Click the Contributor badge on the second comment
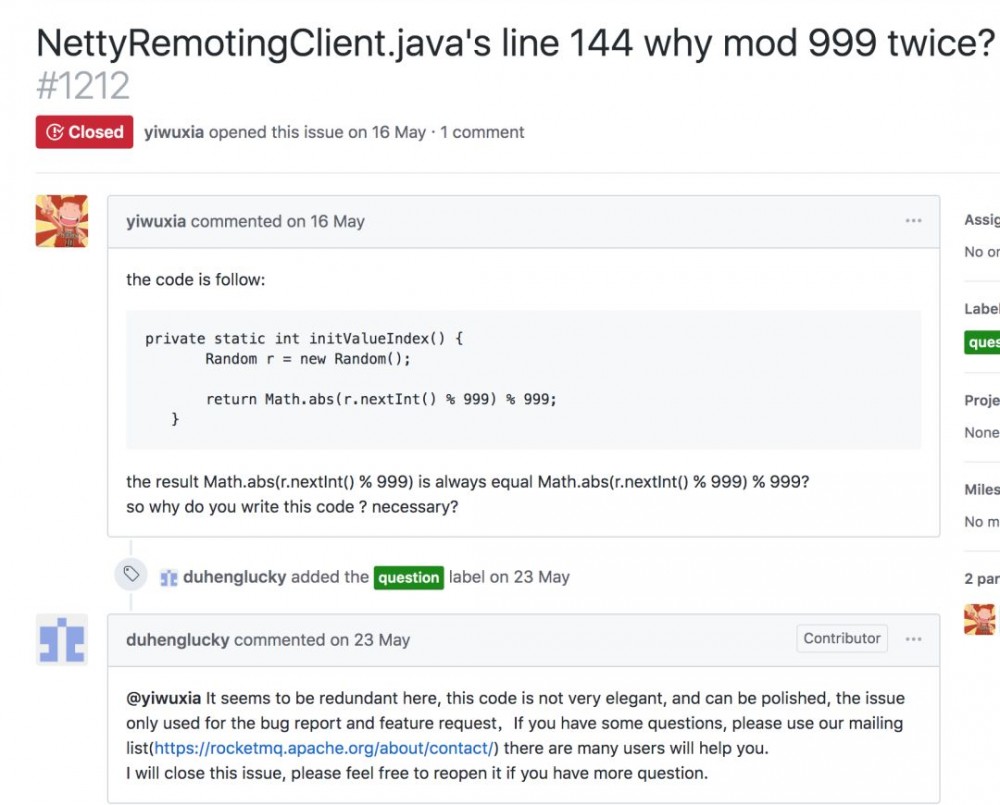Viewport: 1000px width, 805px height. pyautogui.click(x=842, y=638)
